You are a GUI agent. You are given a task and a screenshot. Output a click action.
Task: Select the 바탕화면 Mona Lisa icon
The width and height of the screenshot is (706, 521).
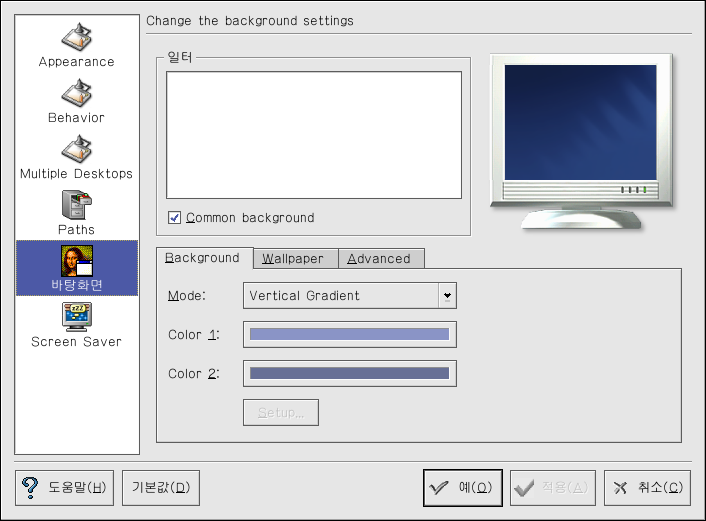[76, 261]
